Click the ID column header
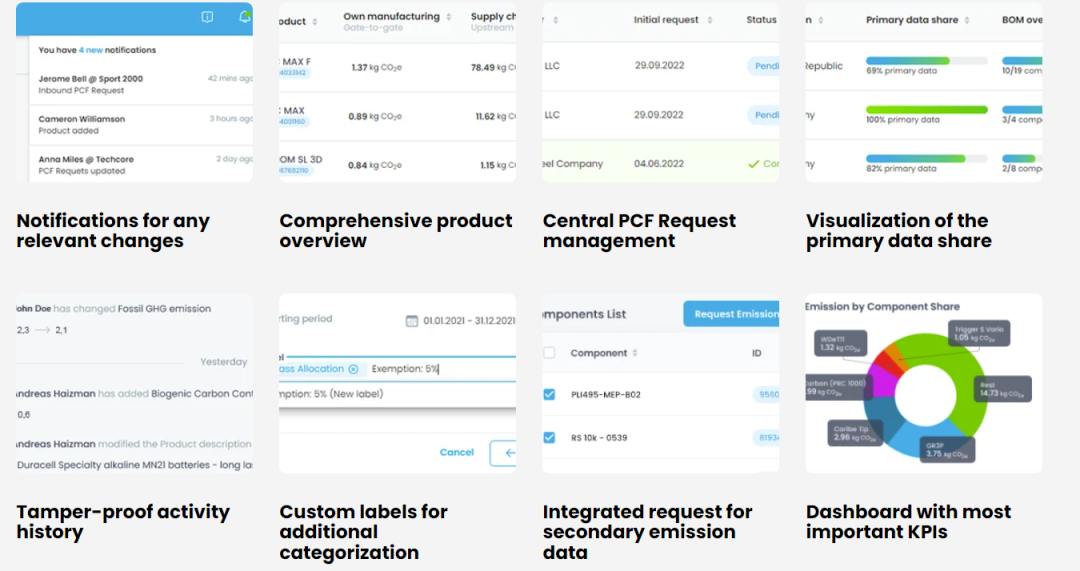 pyautogui.click(x=756, y=353)
